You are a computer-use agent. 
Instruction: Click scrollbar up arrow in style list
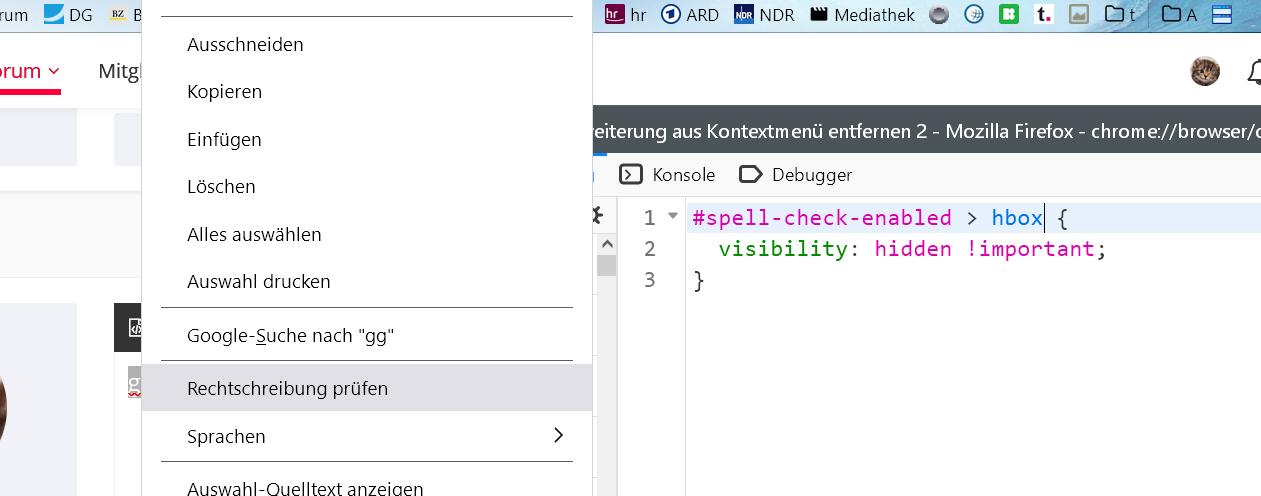606,245
